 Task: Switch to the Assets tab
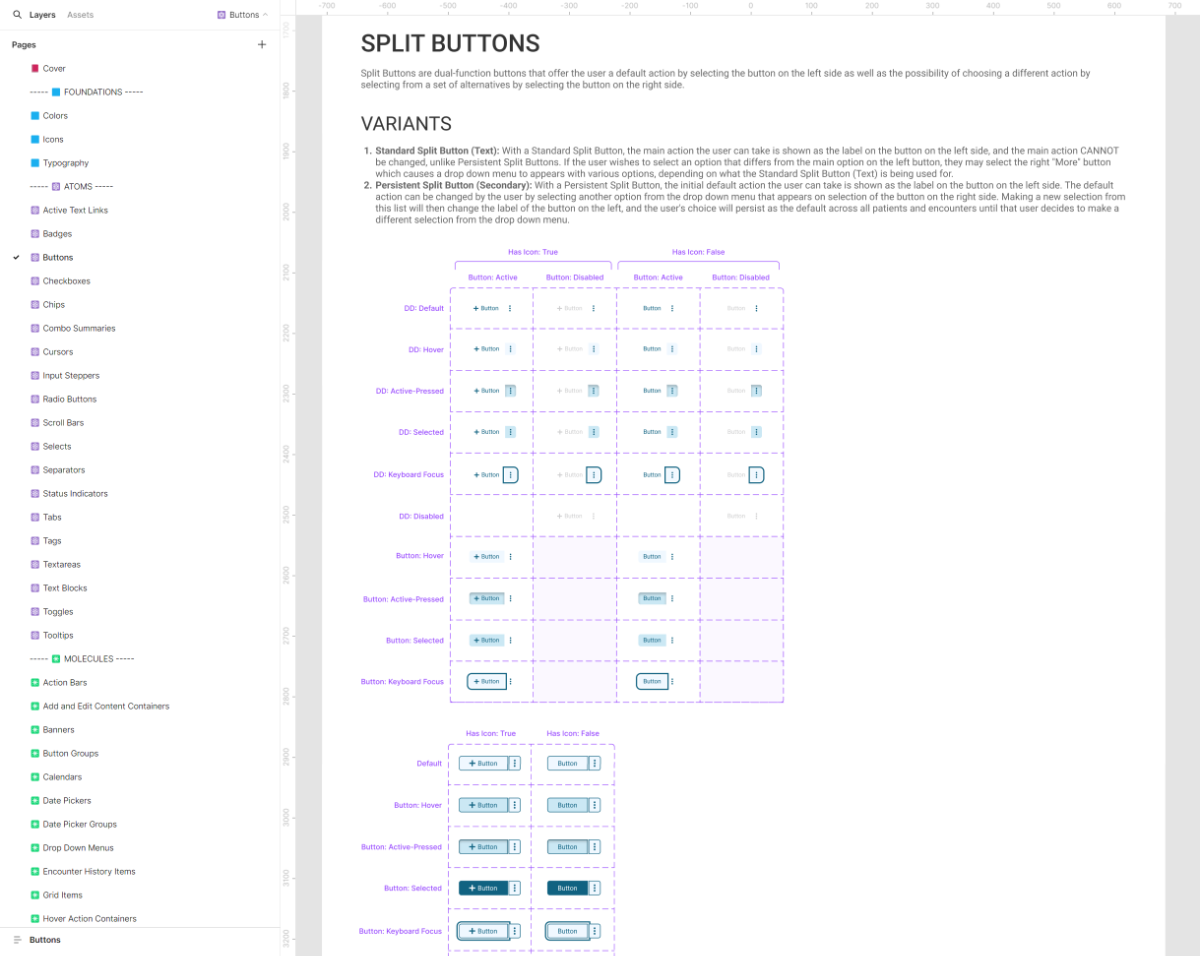[x=80, y=15]
